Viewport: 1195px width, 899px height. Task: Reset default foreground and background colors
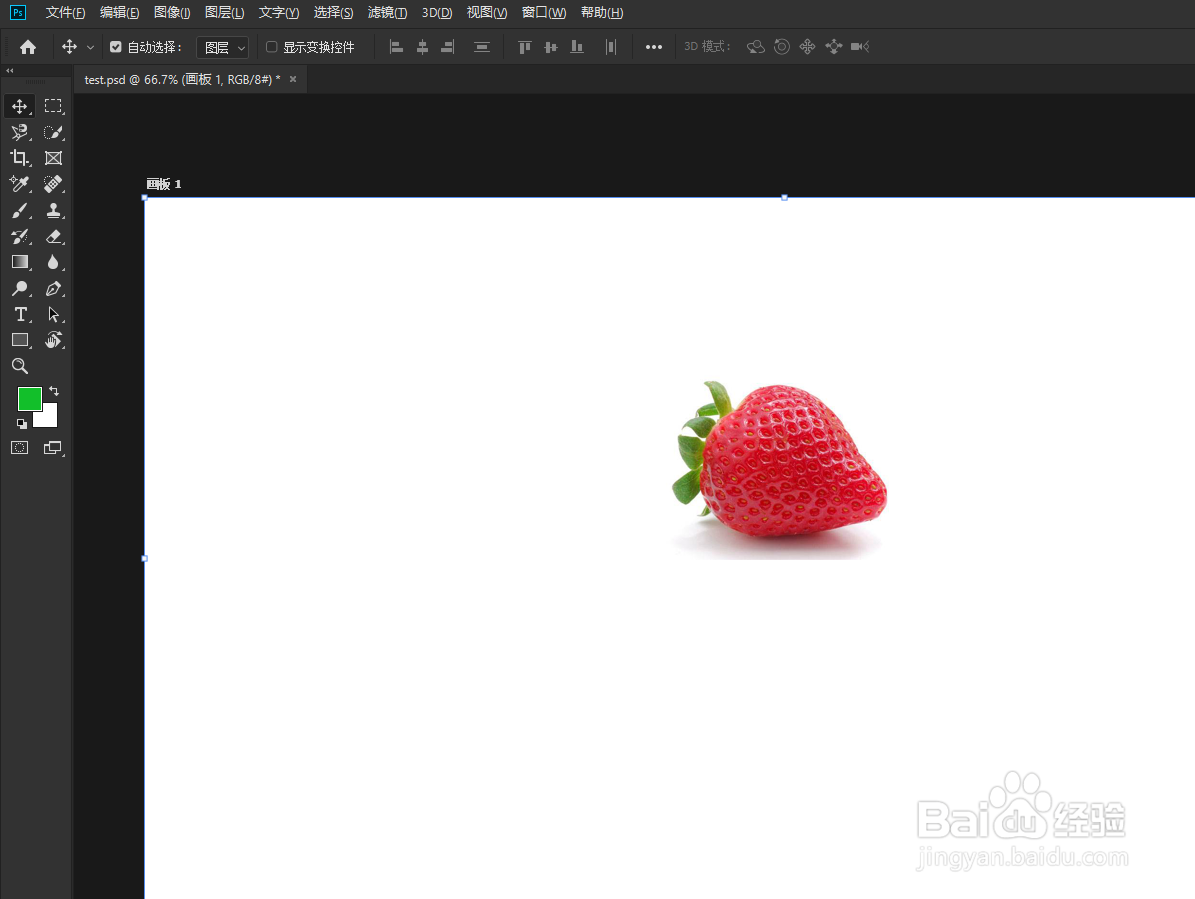tap(21, 424)
